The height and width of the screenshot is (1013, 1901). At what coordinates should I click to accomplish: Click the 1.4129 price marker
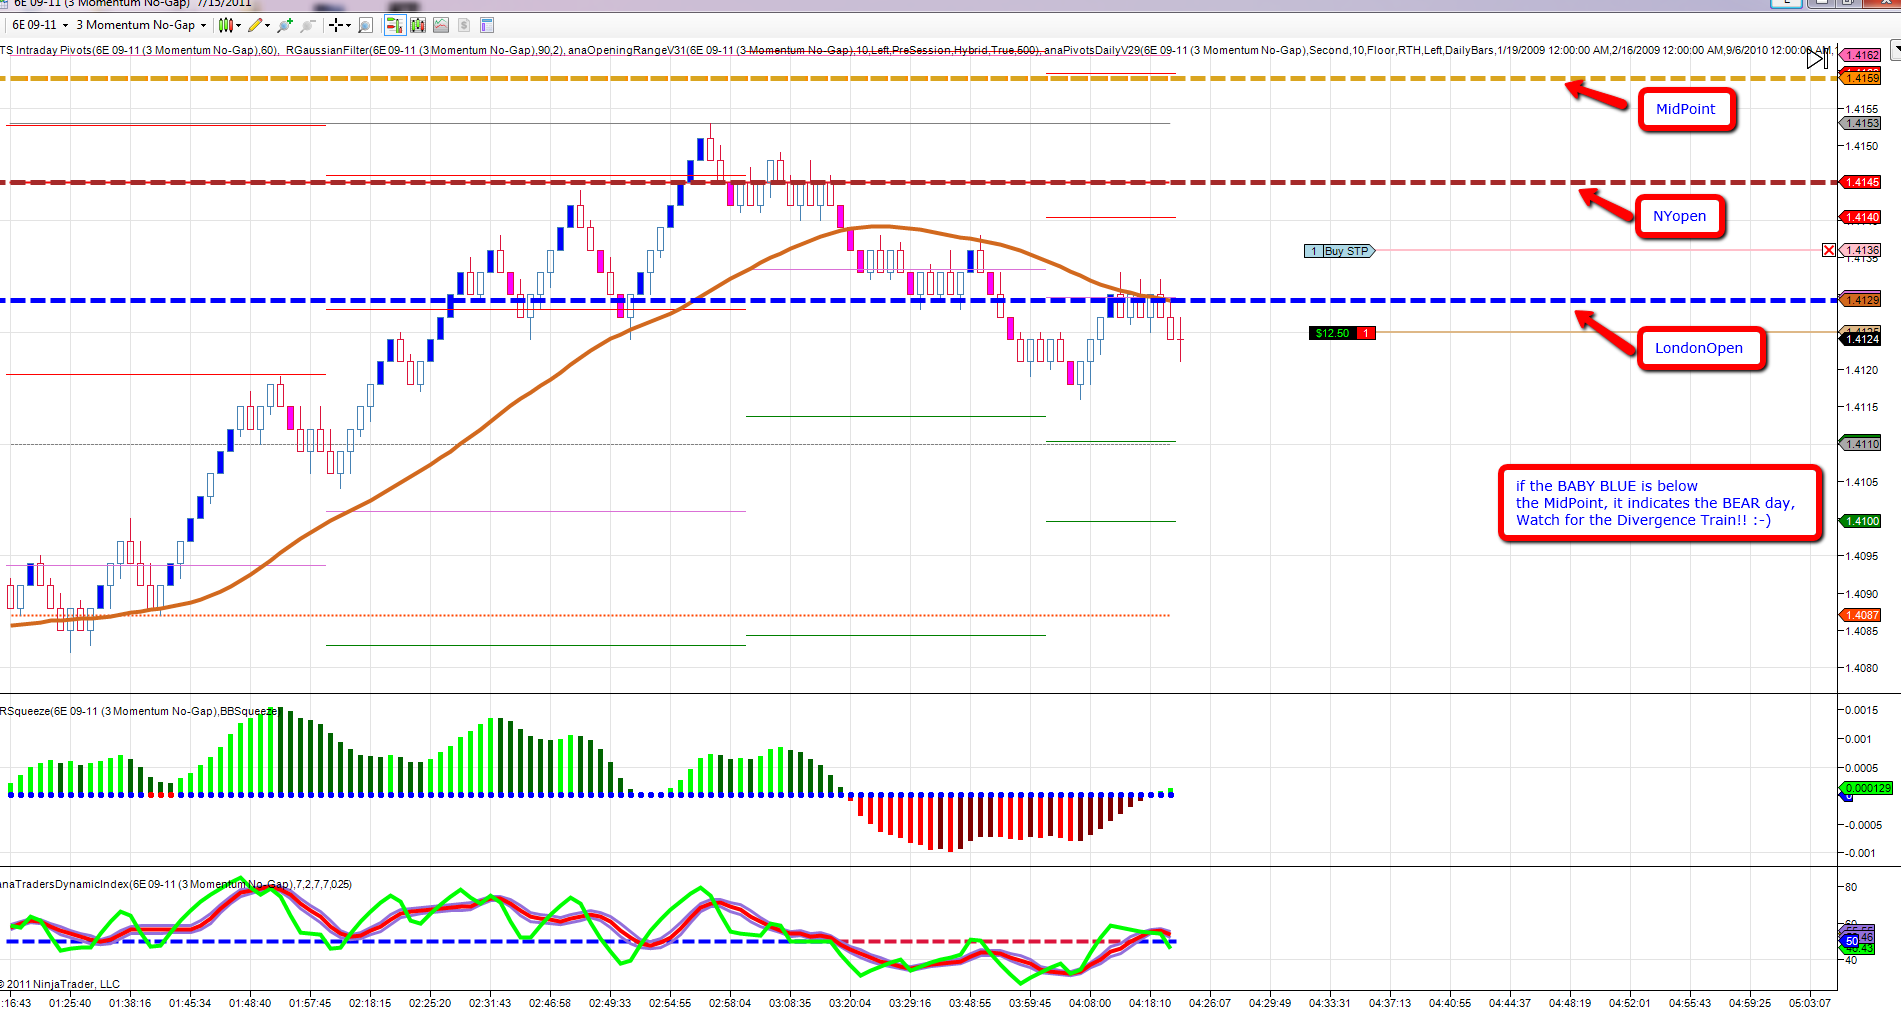(x=1861, y=300)
